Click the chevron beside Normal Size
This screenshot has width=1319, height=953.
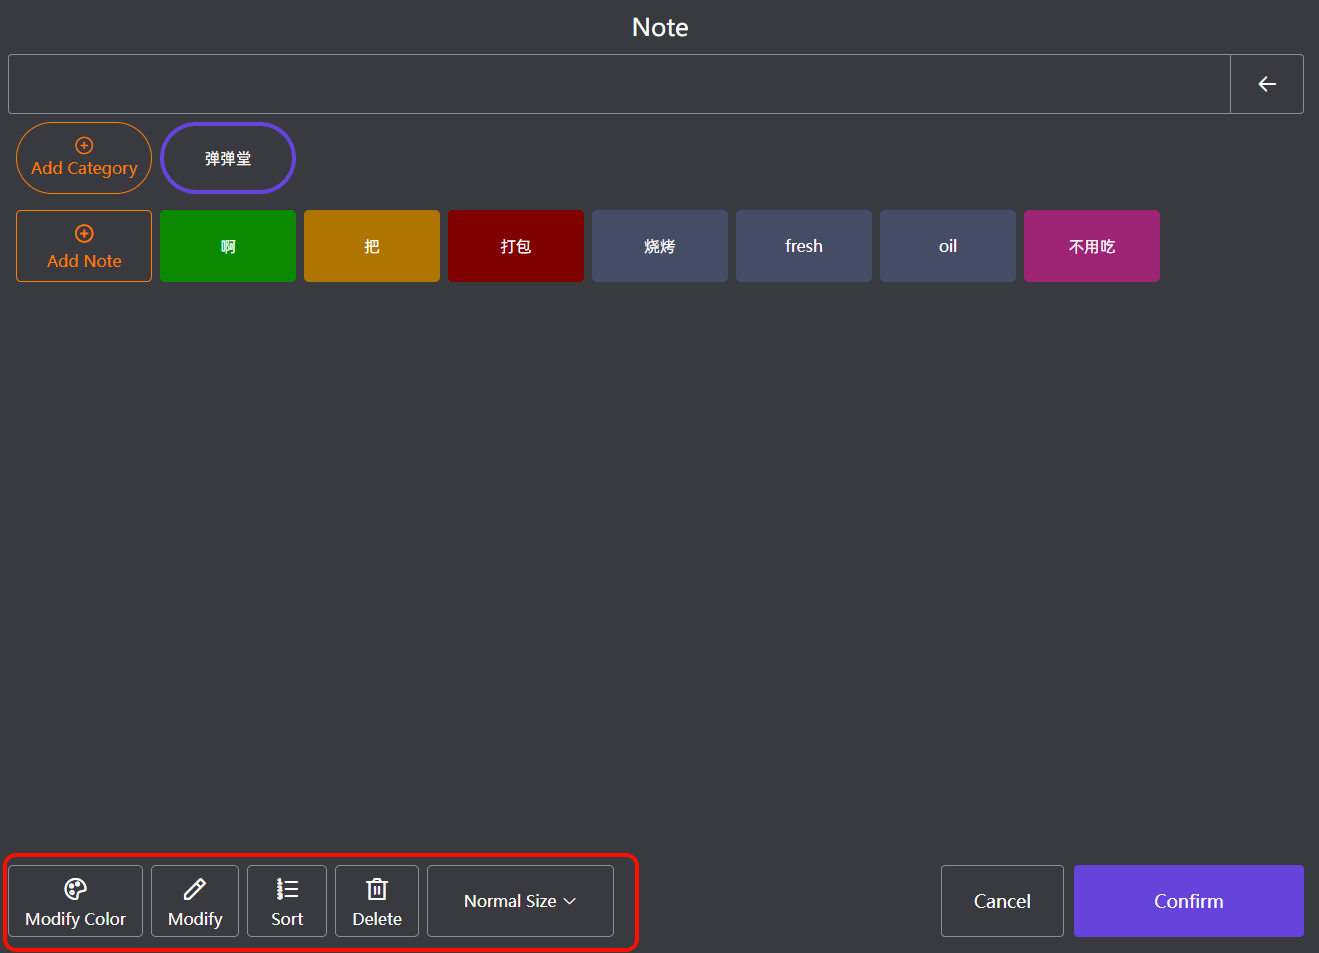tap(570, 901)
